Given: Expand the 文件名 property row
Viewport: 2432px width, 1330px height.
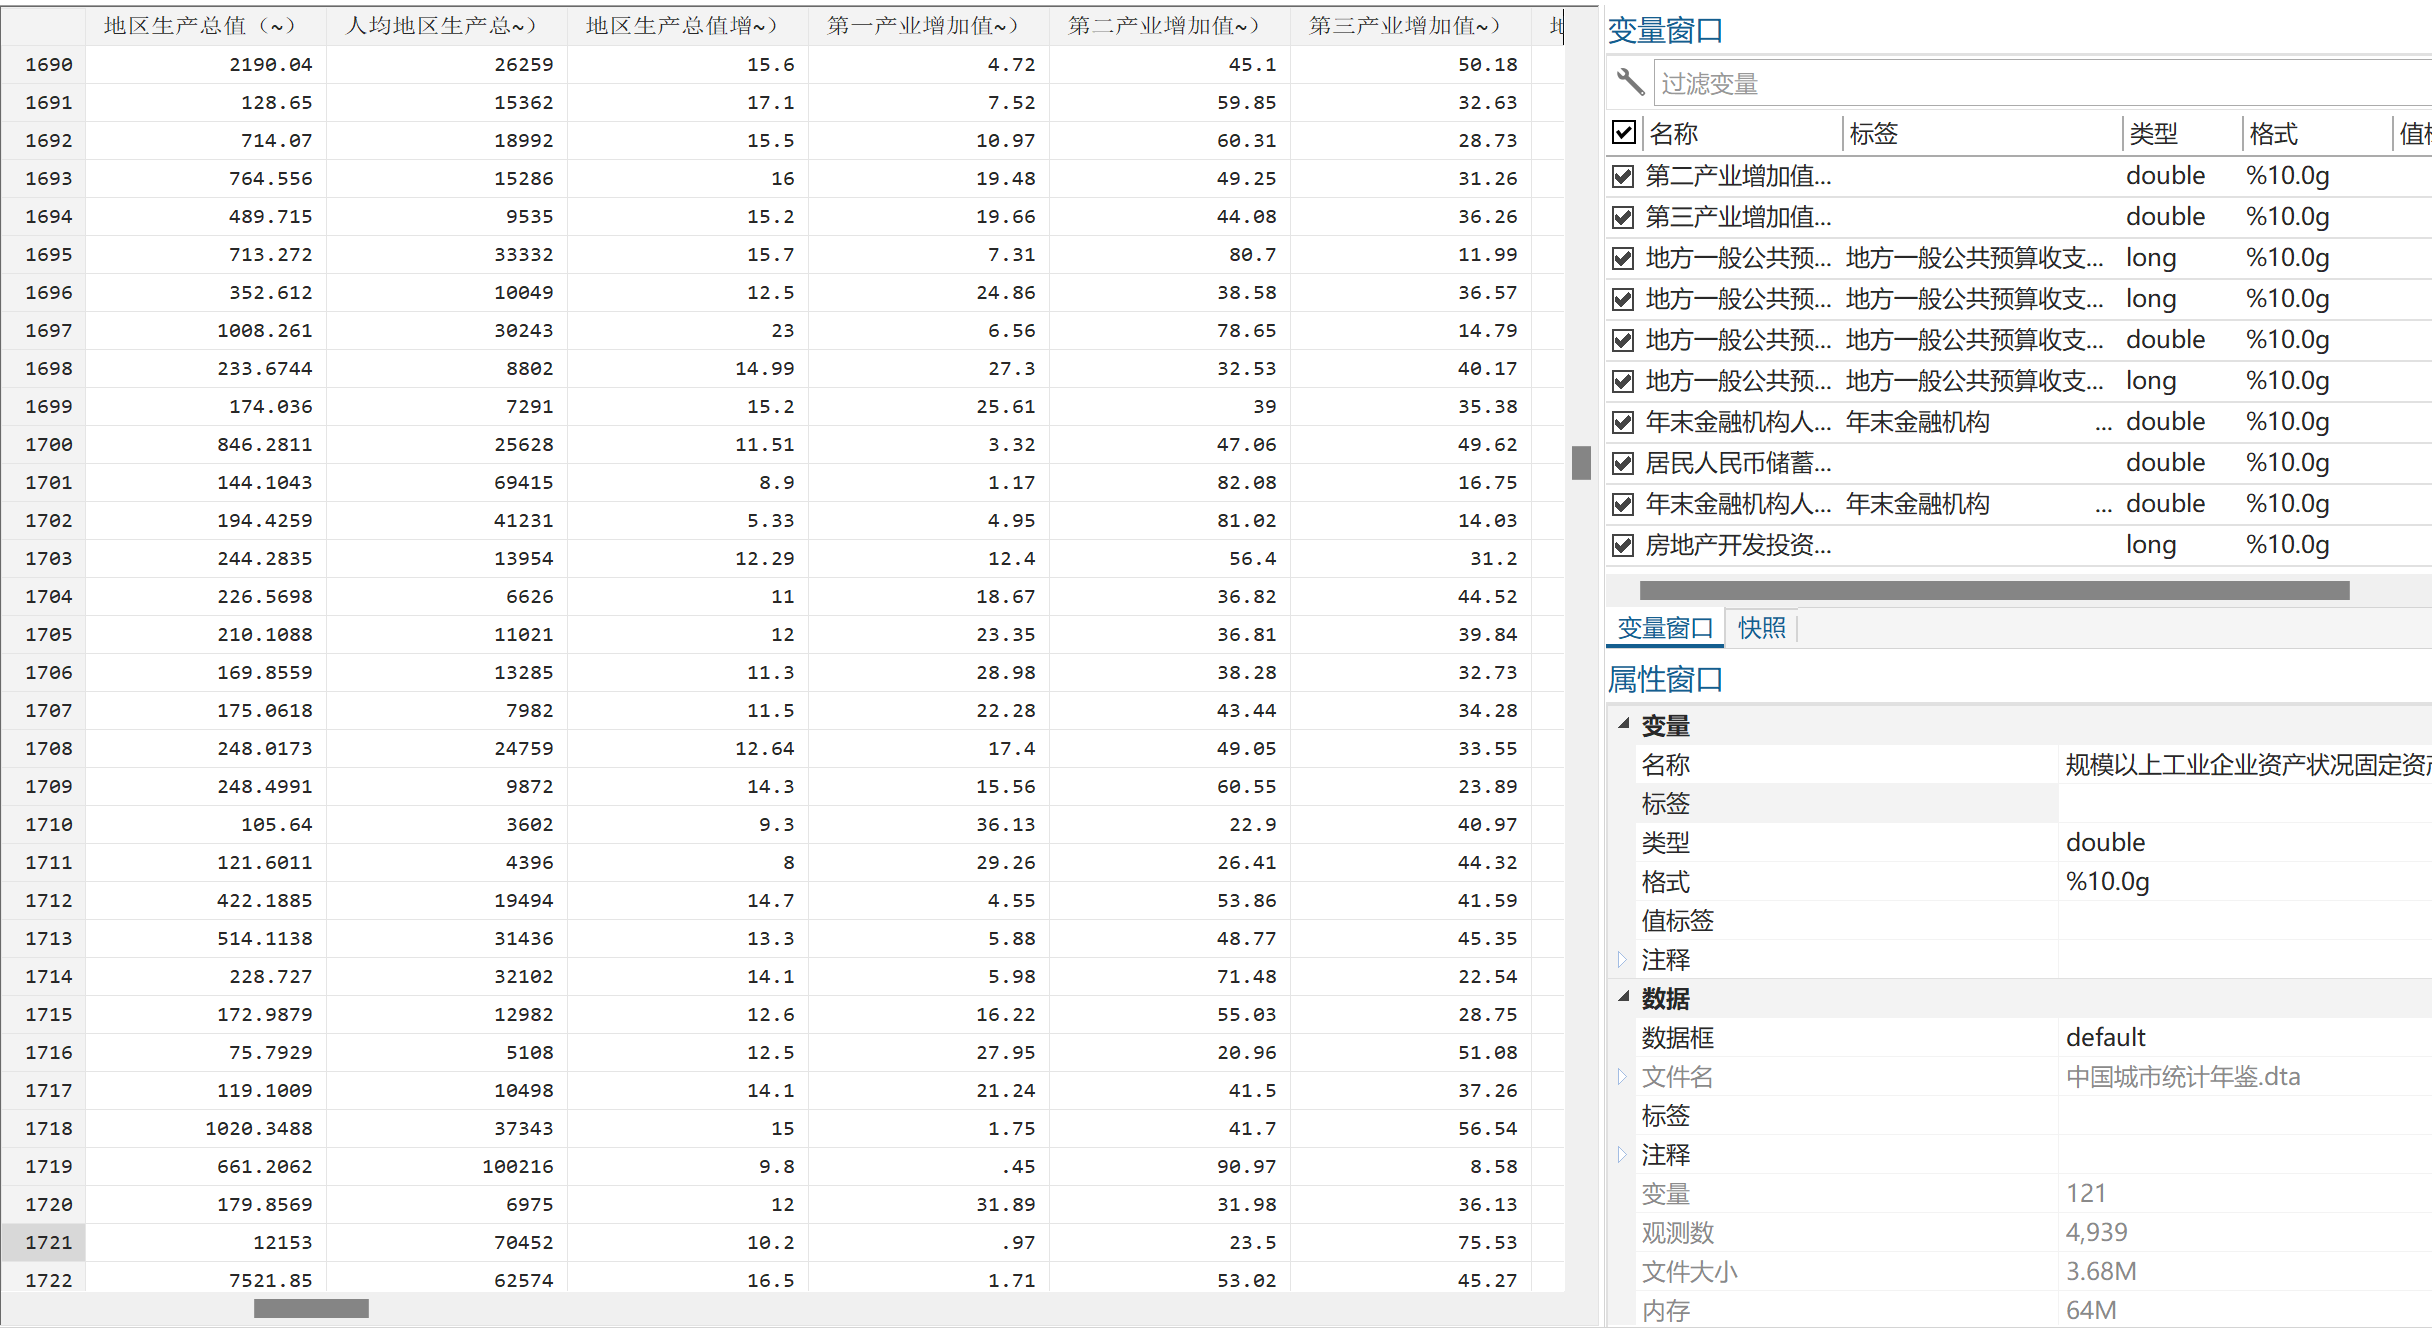Looking at the screenshot, I should [1622, 1077].
